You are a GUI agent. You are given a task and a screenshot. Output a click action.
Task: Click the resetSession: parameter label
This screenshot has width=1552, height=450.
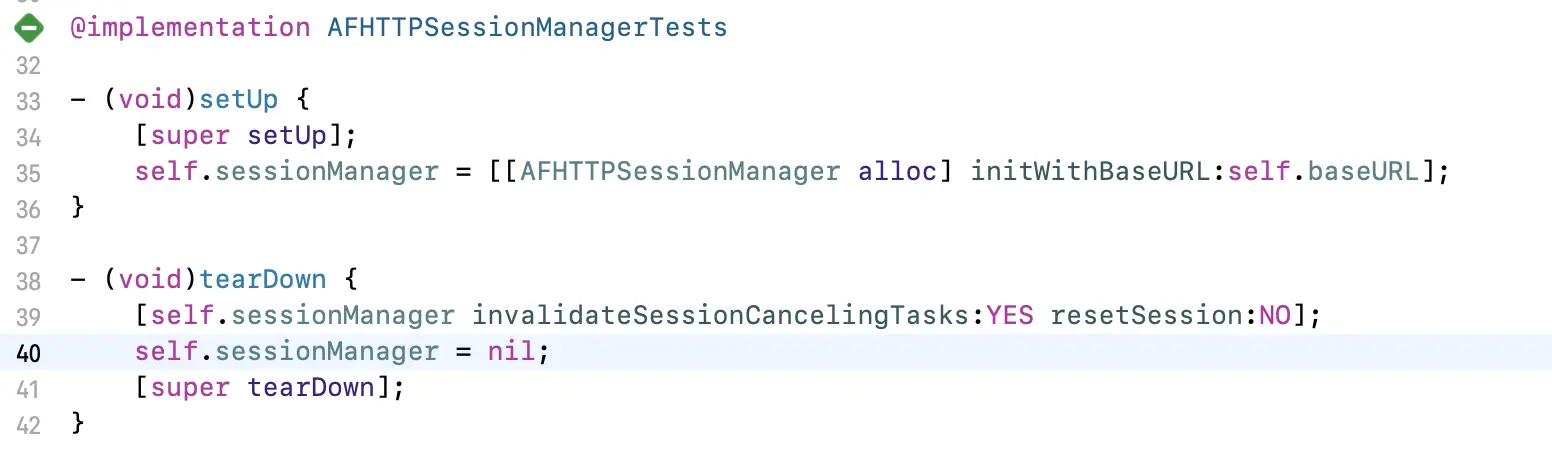pyautogui.click(x=1155, y=316)
